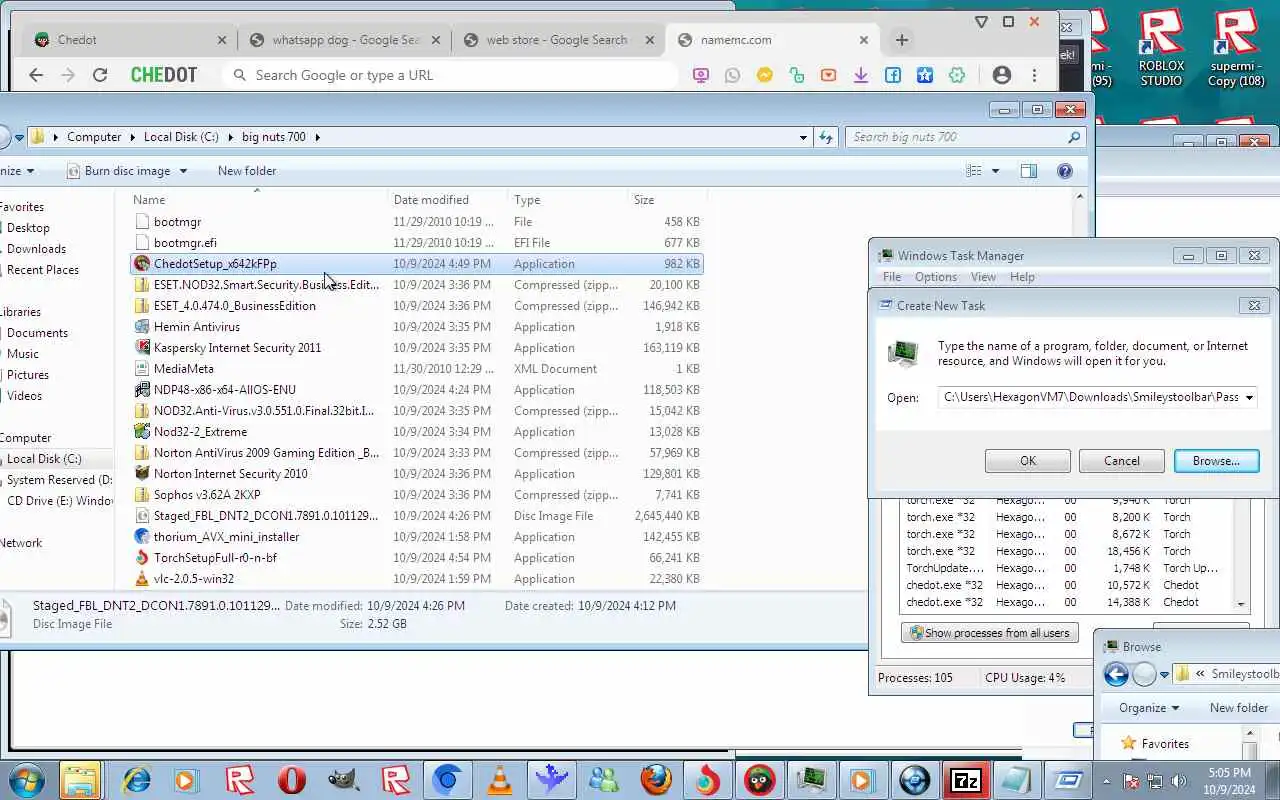Screen dimensions: 1280x800
Task: Select Local Disk (C:) in navigation pane
Action: point(44,459)
